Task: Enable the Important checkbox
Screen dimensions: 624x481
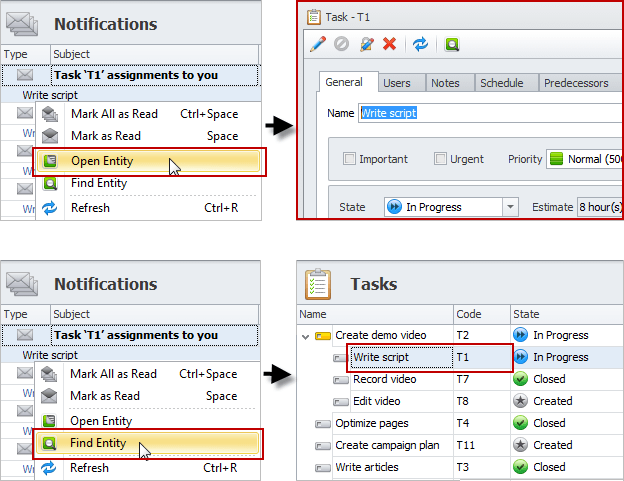Action: click(x=350, y=159)
